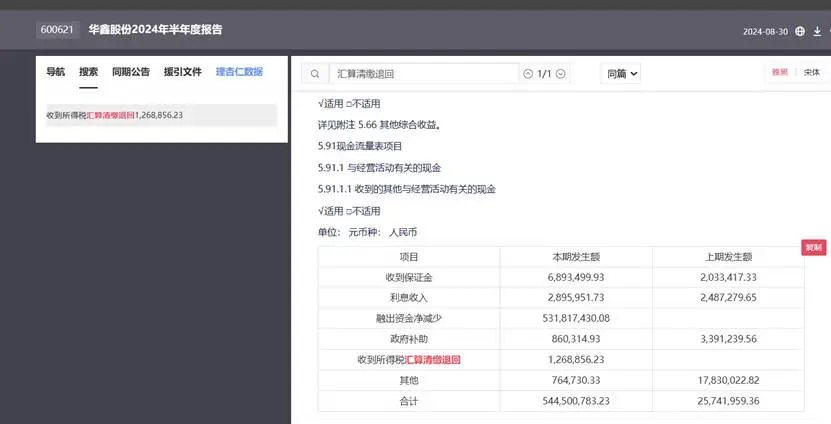Click heading 5.91.1 与经营活动有关的现金
Screen dimensions: 831x424
click(x=379, y=168)
